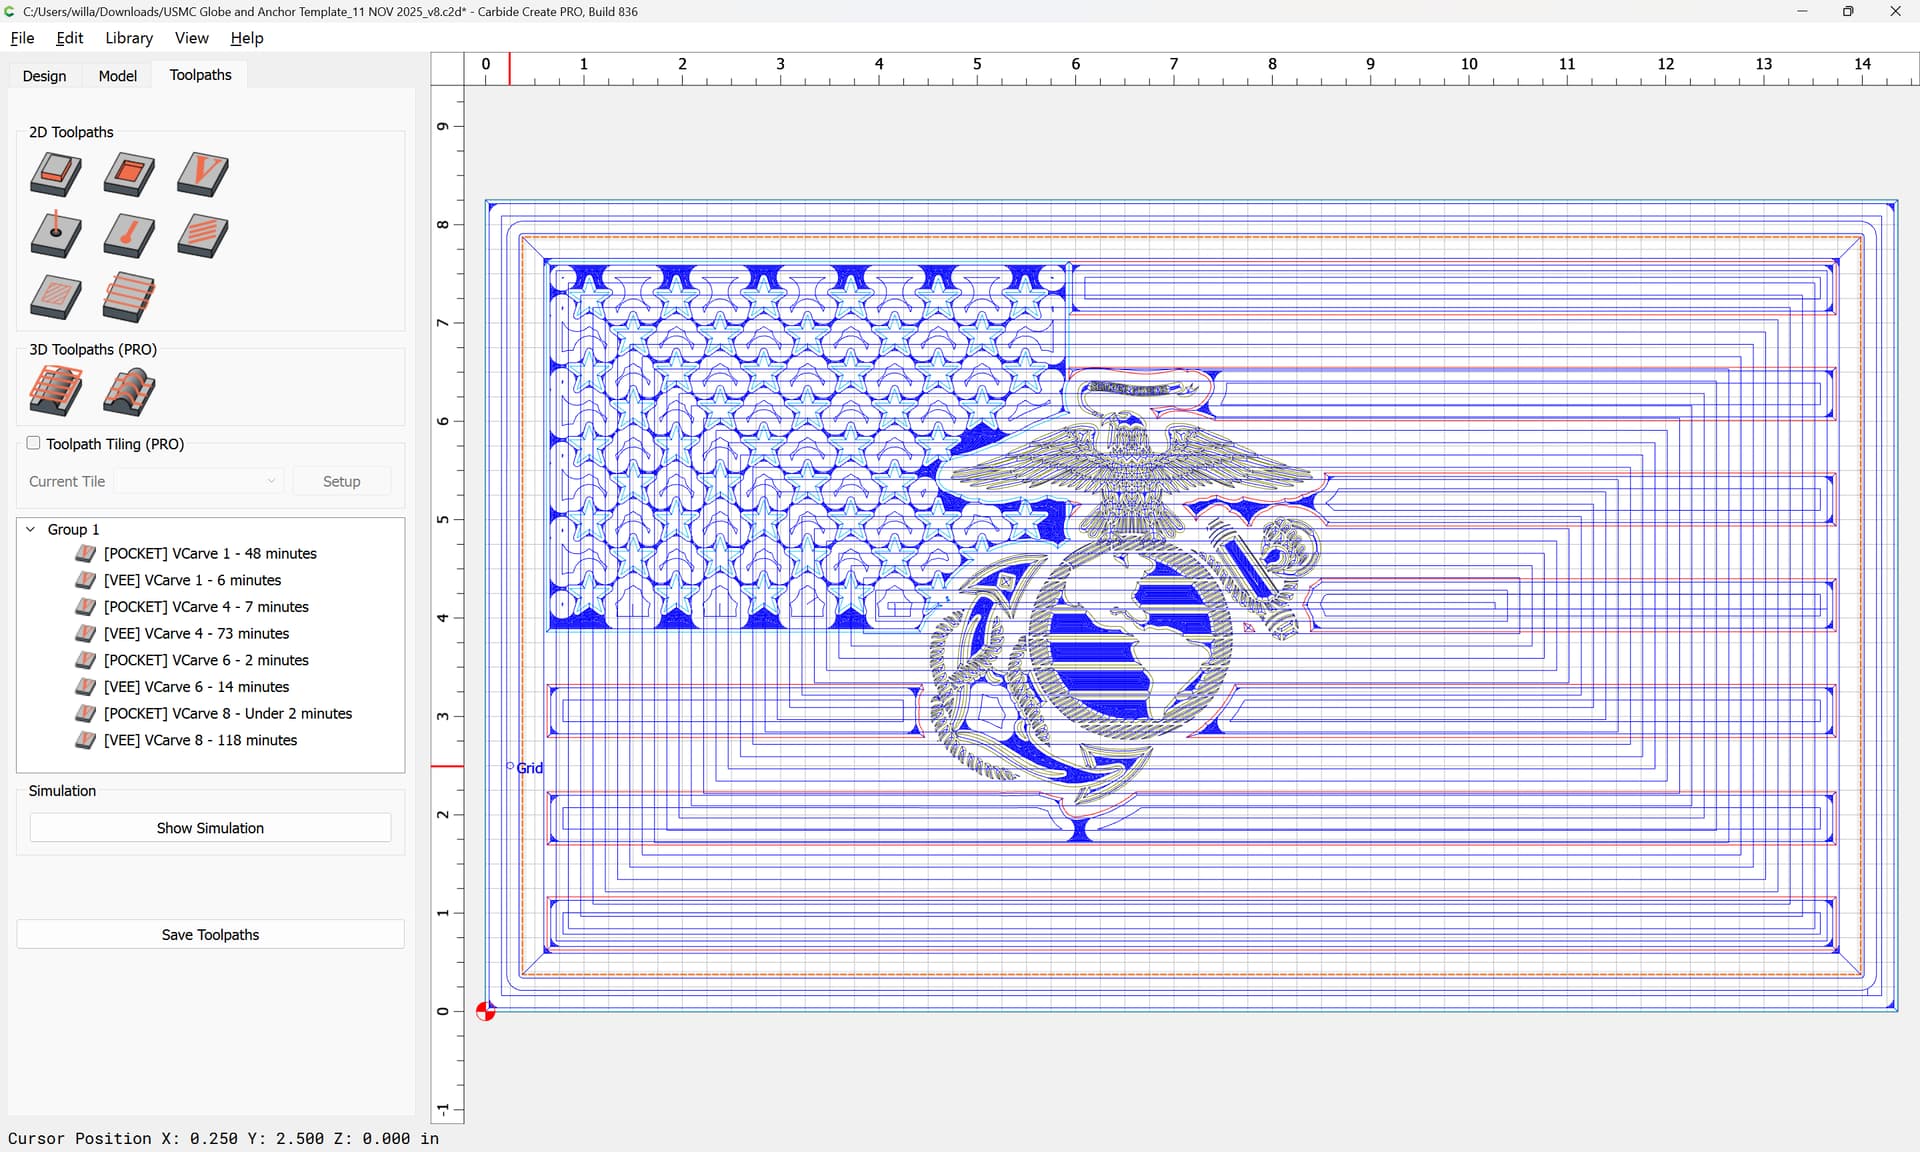Select the Texture toolpath icon
This screenshot has height=1152, width=1920.
click(203, 236)
